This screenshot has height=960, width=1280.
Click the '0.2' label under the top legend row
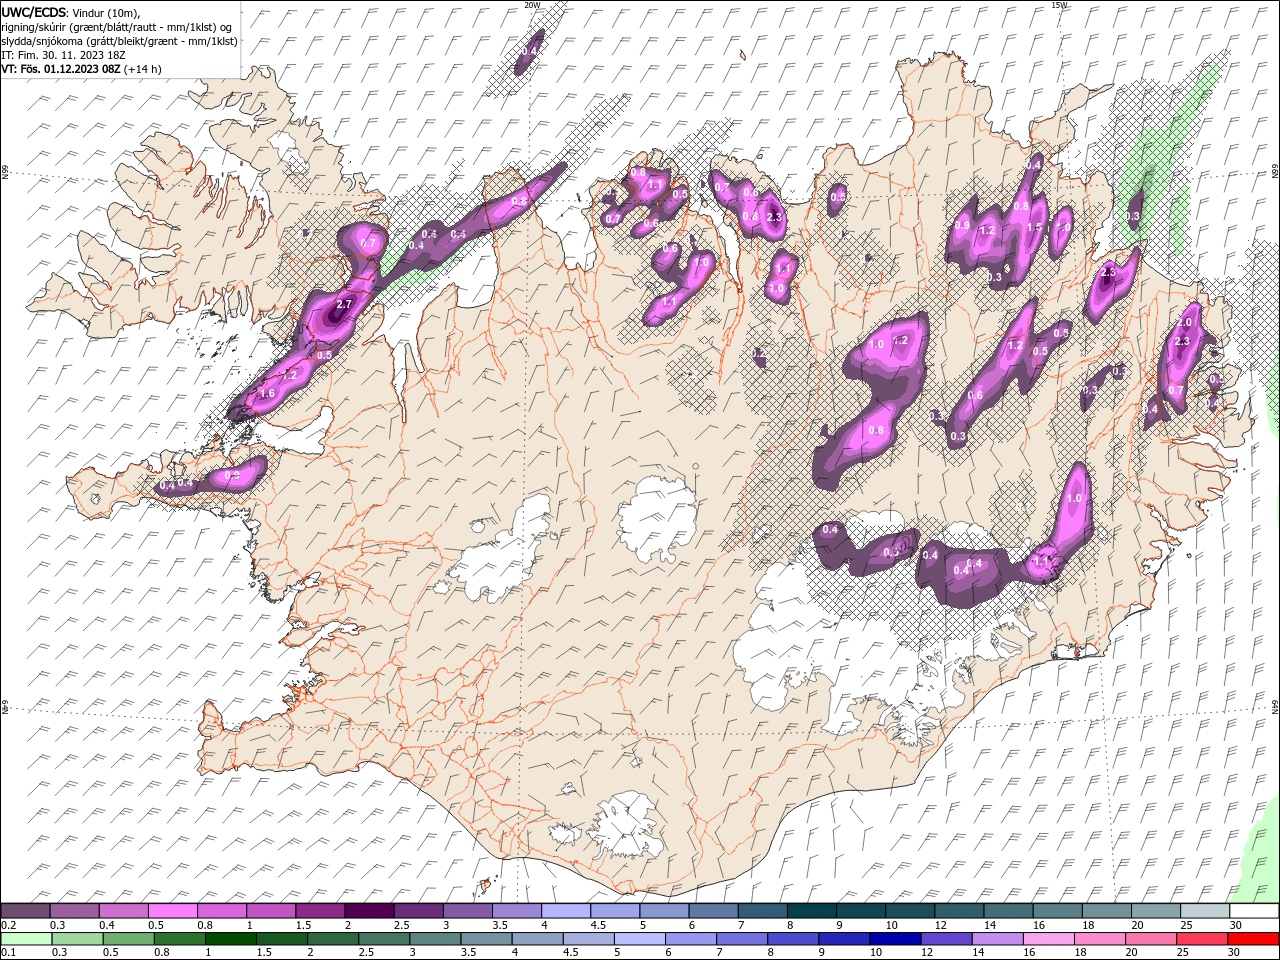8,925
